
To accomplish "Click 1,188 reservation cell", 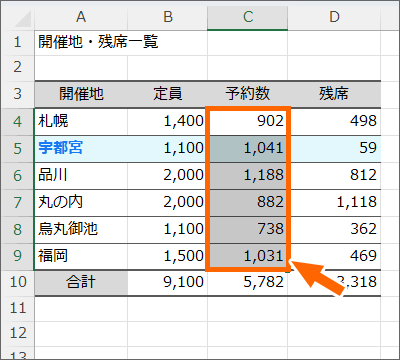I will pyautogui.click(x=248, y=176).
